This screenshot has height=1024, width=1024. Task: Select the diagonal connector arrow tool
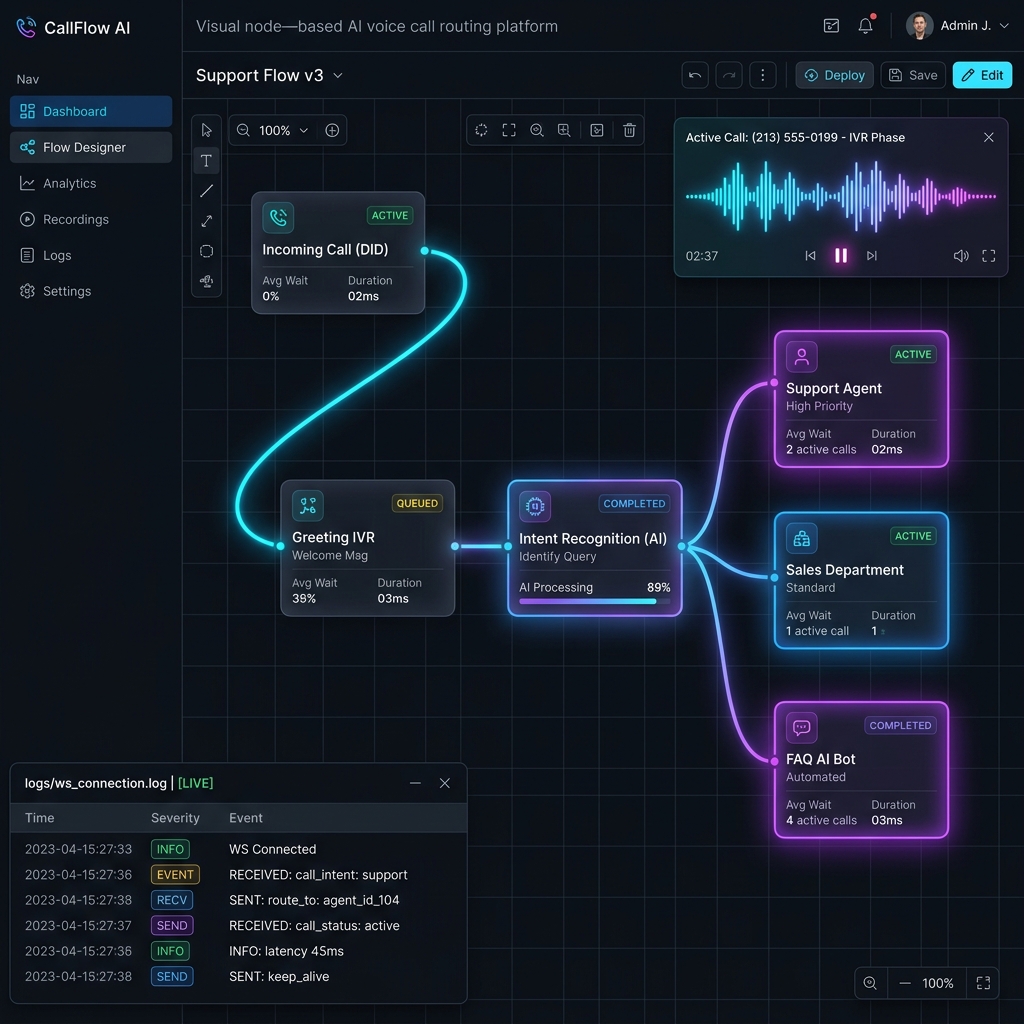206,221
